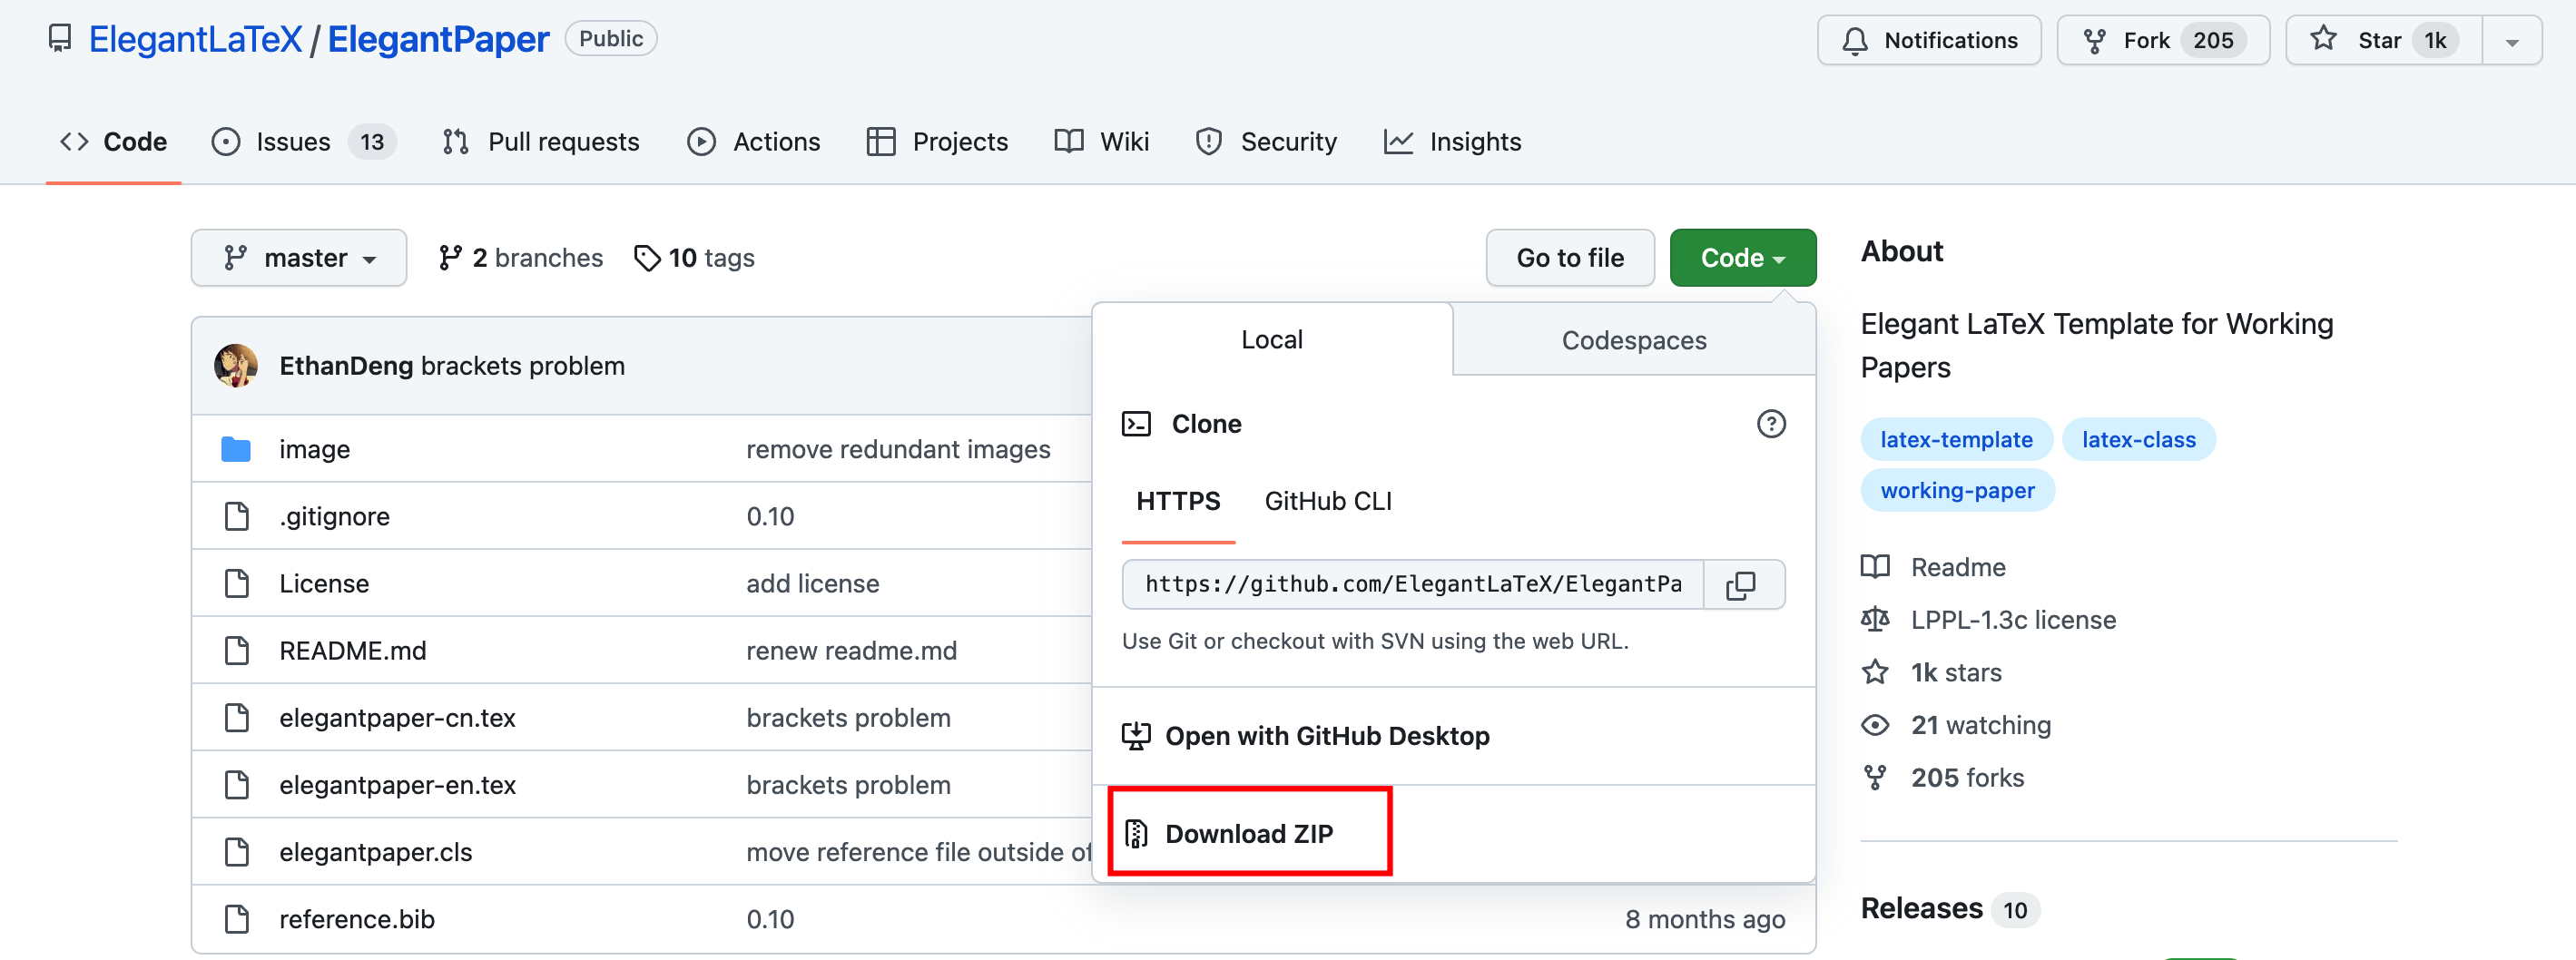Open the elegantpaper.cls file
The width and height of the screenshot is (2576, 960).
point(375,852)
